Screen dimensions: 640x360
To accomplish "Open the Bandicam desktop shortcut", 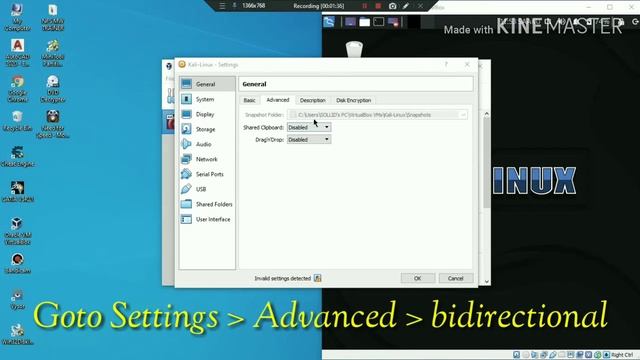I will (x=17, y=263).
